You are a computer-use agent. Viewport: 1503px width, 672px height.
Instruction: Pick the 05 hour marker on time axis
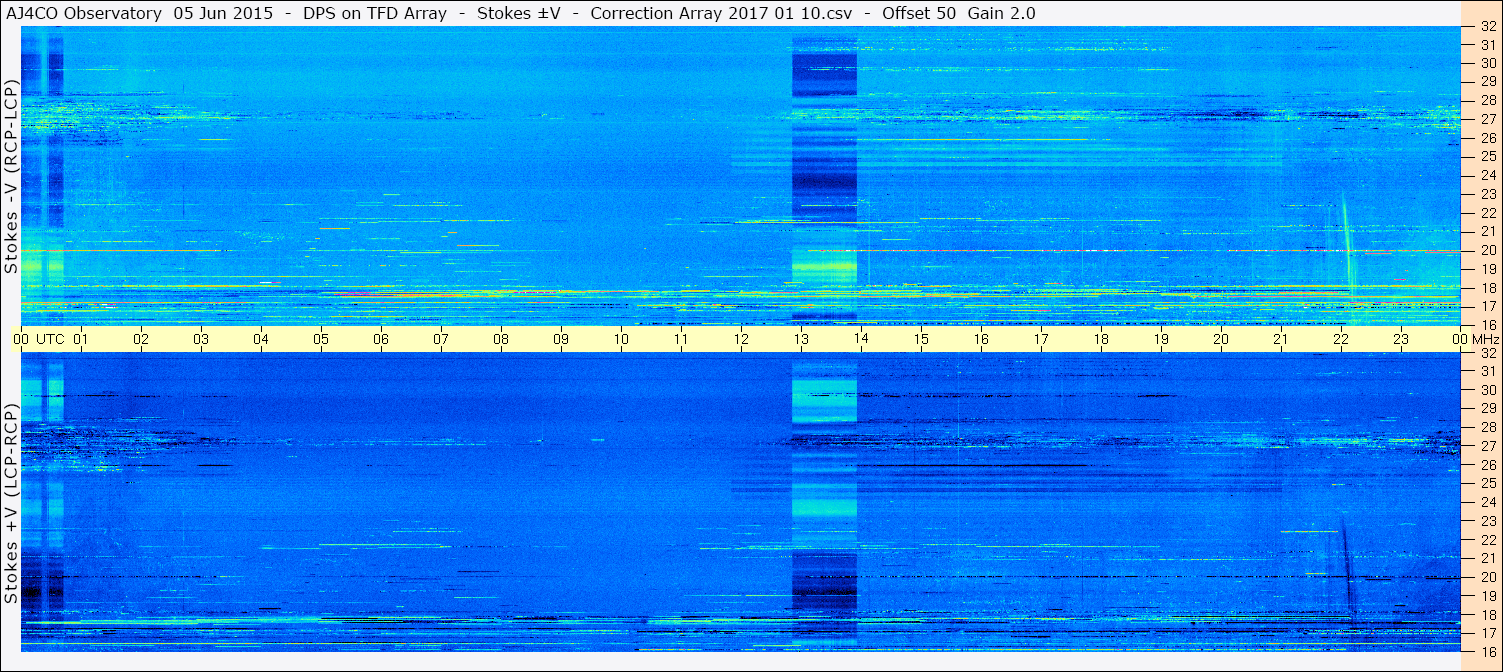(x=321, y=339)
